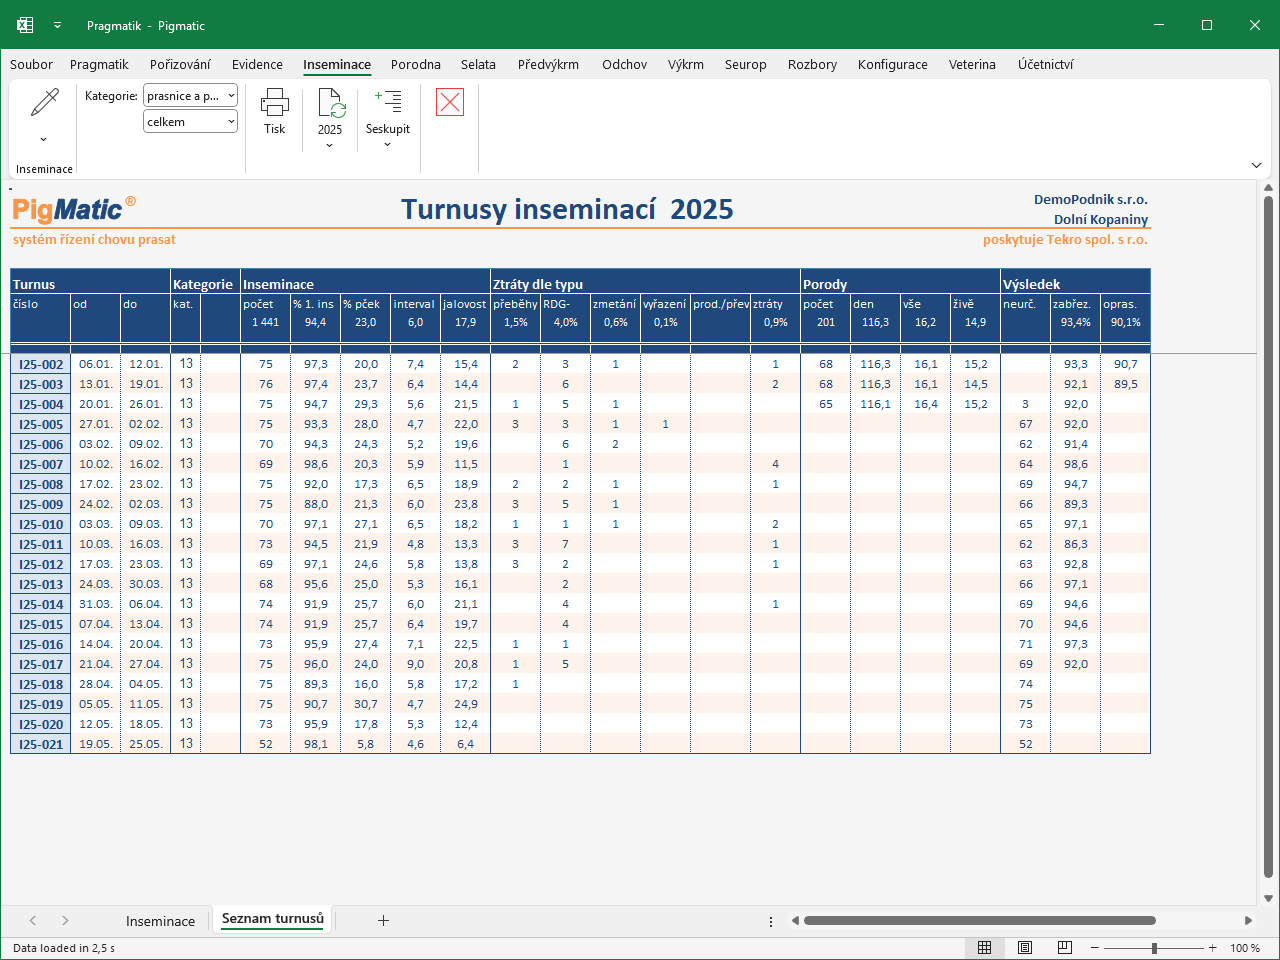Select turnus I25-021 row header
Screen dimensions: 1280x960
point(41,744)
